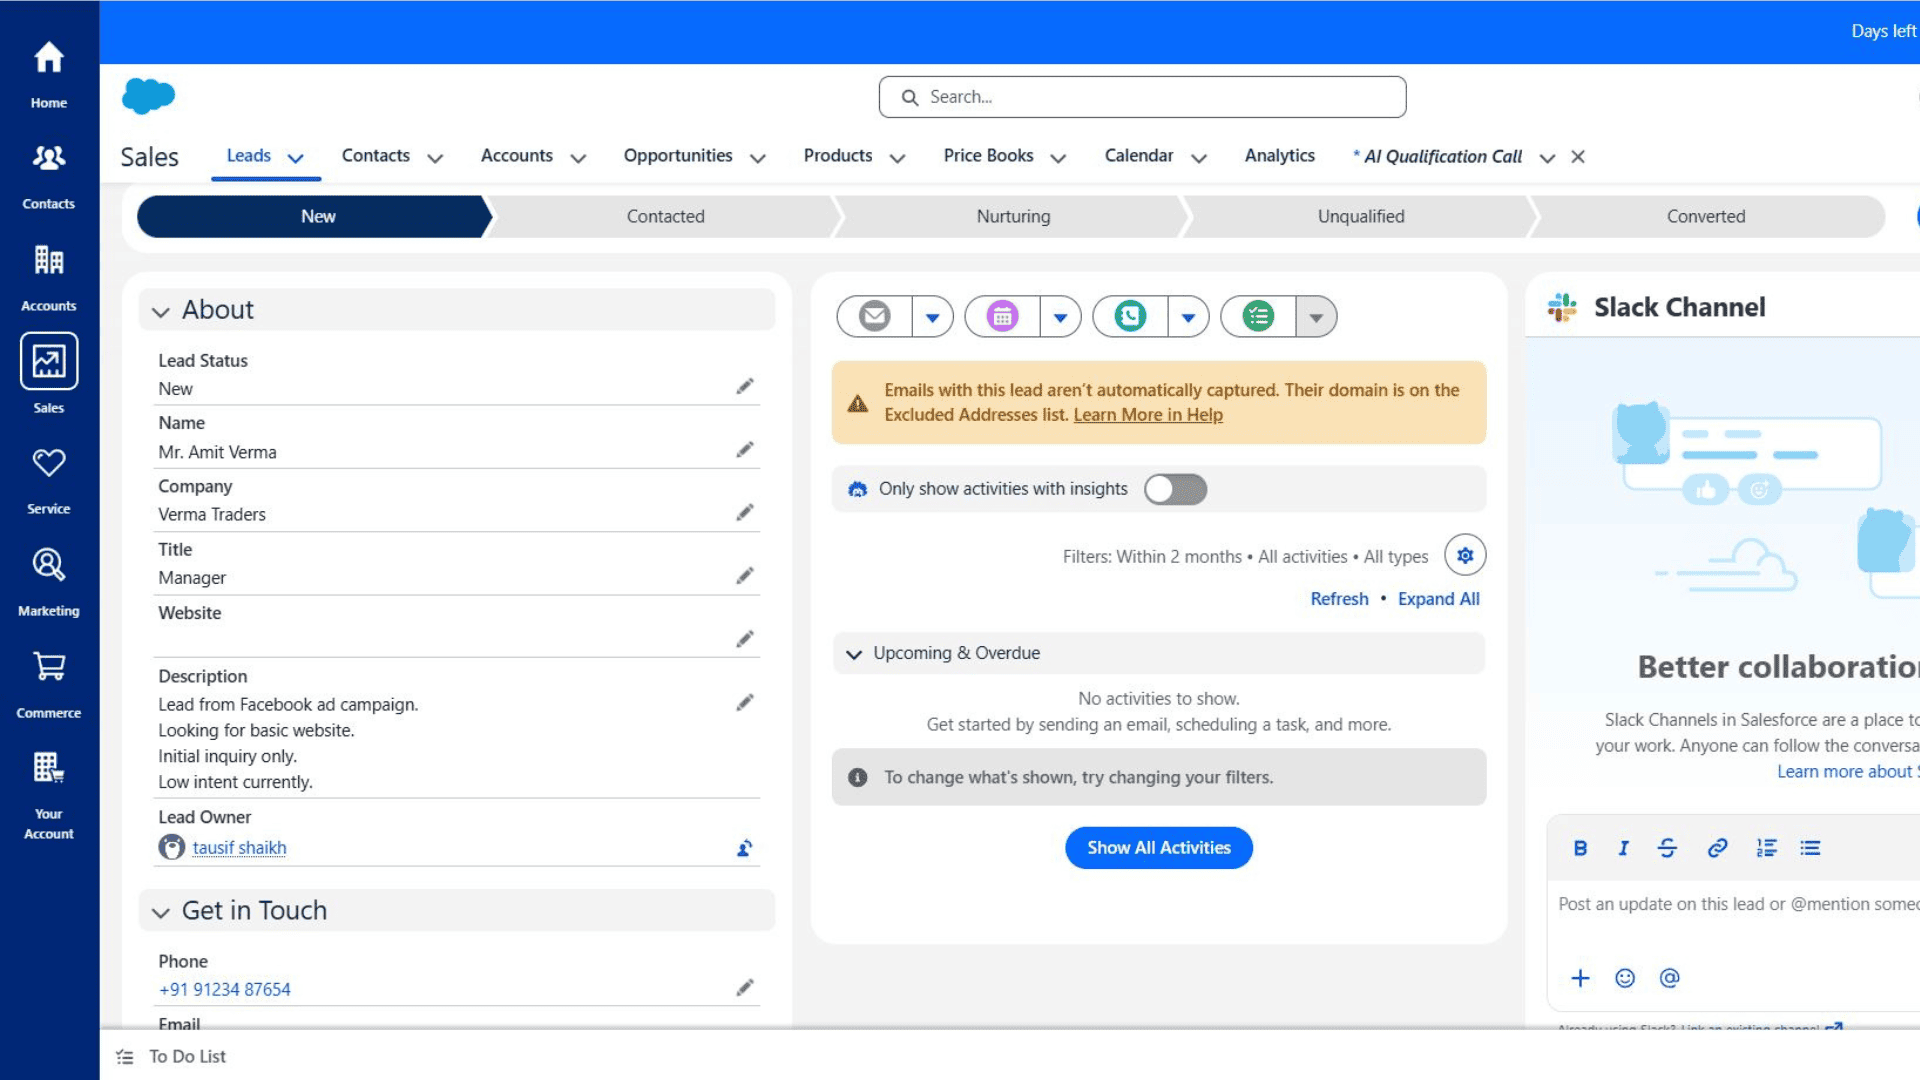Open emoji picker in Slack editor
This screenshot has height=1080, width=1920.
pyautogui.click(x=1625, y=978)
